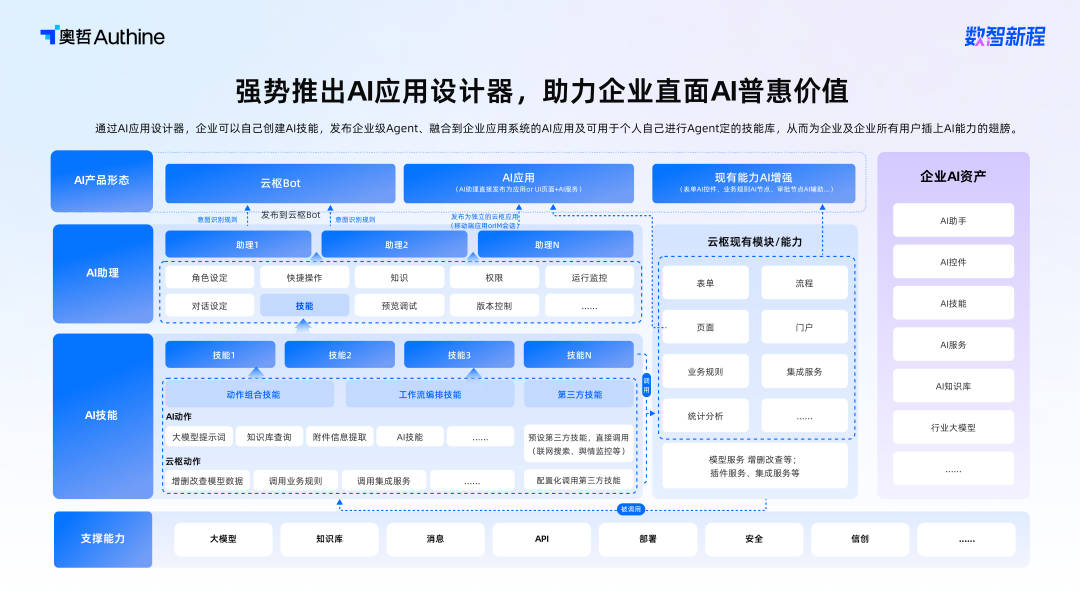Click the 数智新程 logo
1080x608 pixels.
[1004, 36]
